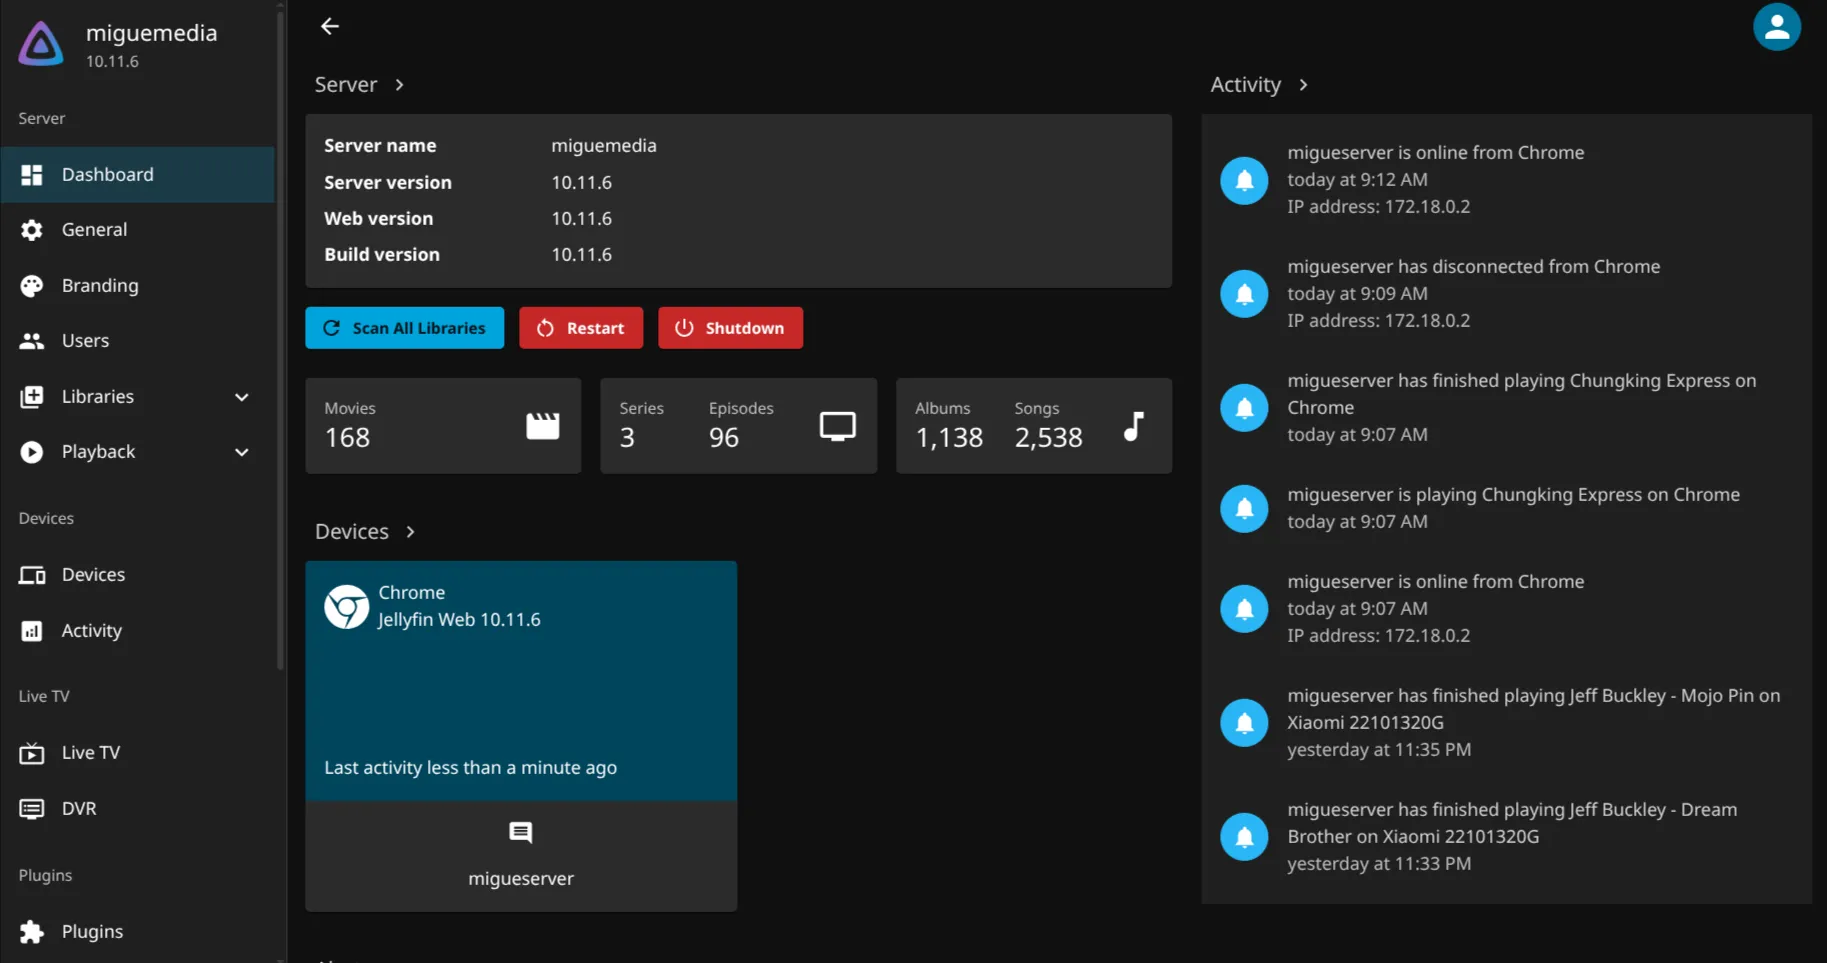Click the Users people icon
This screenshot has height=963, width=1827.
[32, 341]
